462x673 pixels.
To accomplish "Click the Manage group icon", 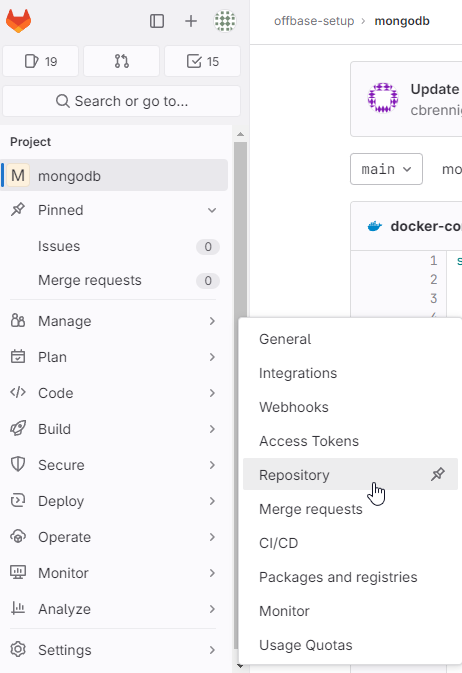I will click(x=18, y=321).
